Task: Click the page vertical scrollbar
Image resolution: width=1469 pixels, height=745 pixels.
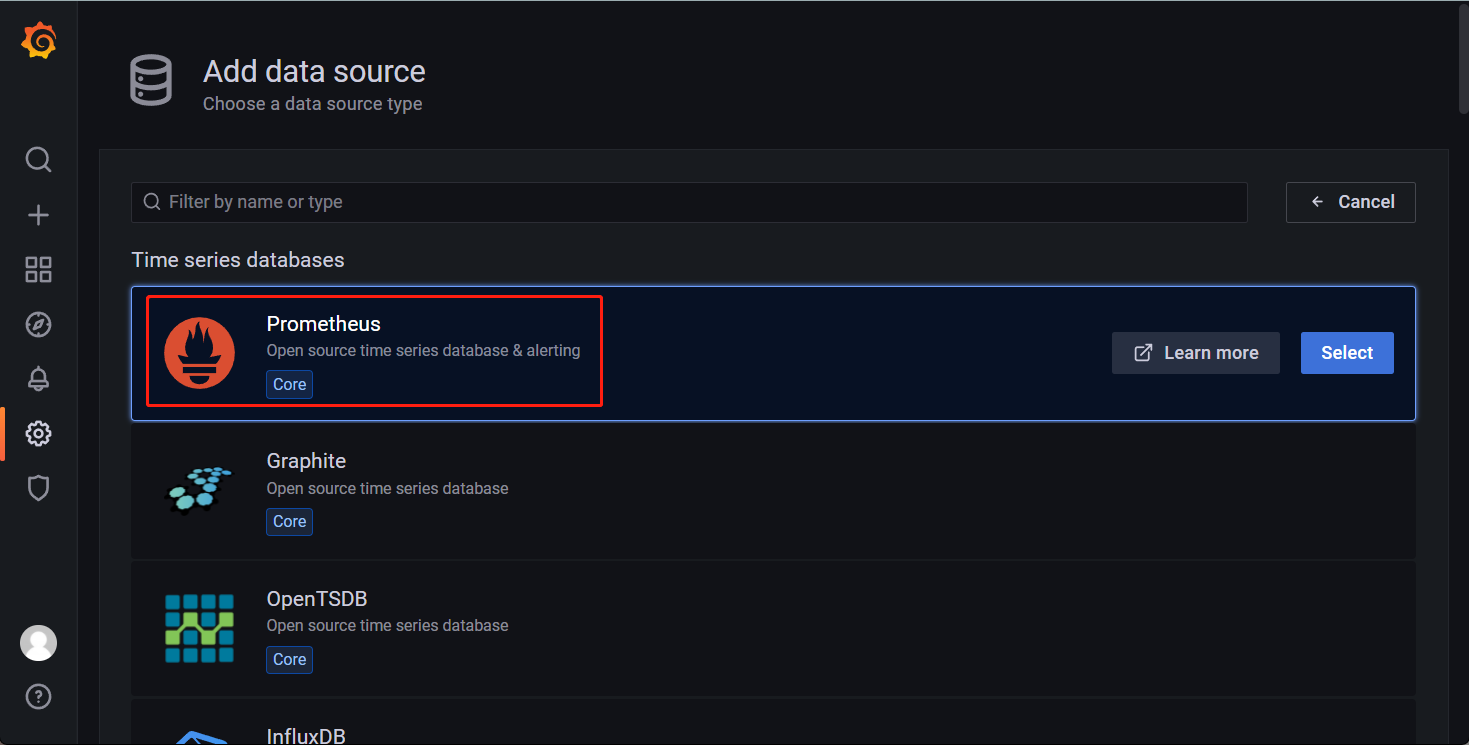Action: pos(1462,60)
